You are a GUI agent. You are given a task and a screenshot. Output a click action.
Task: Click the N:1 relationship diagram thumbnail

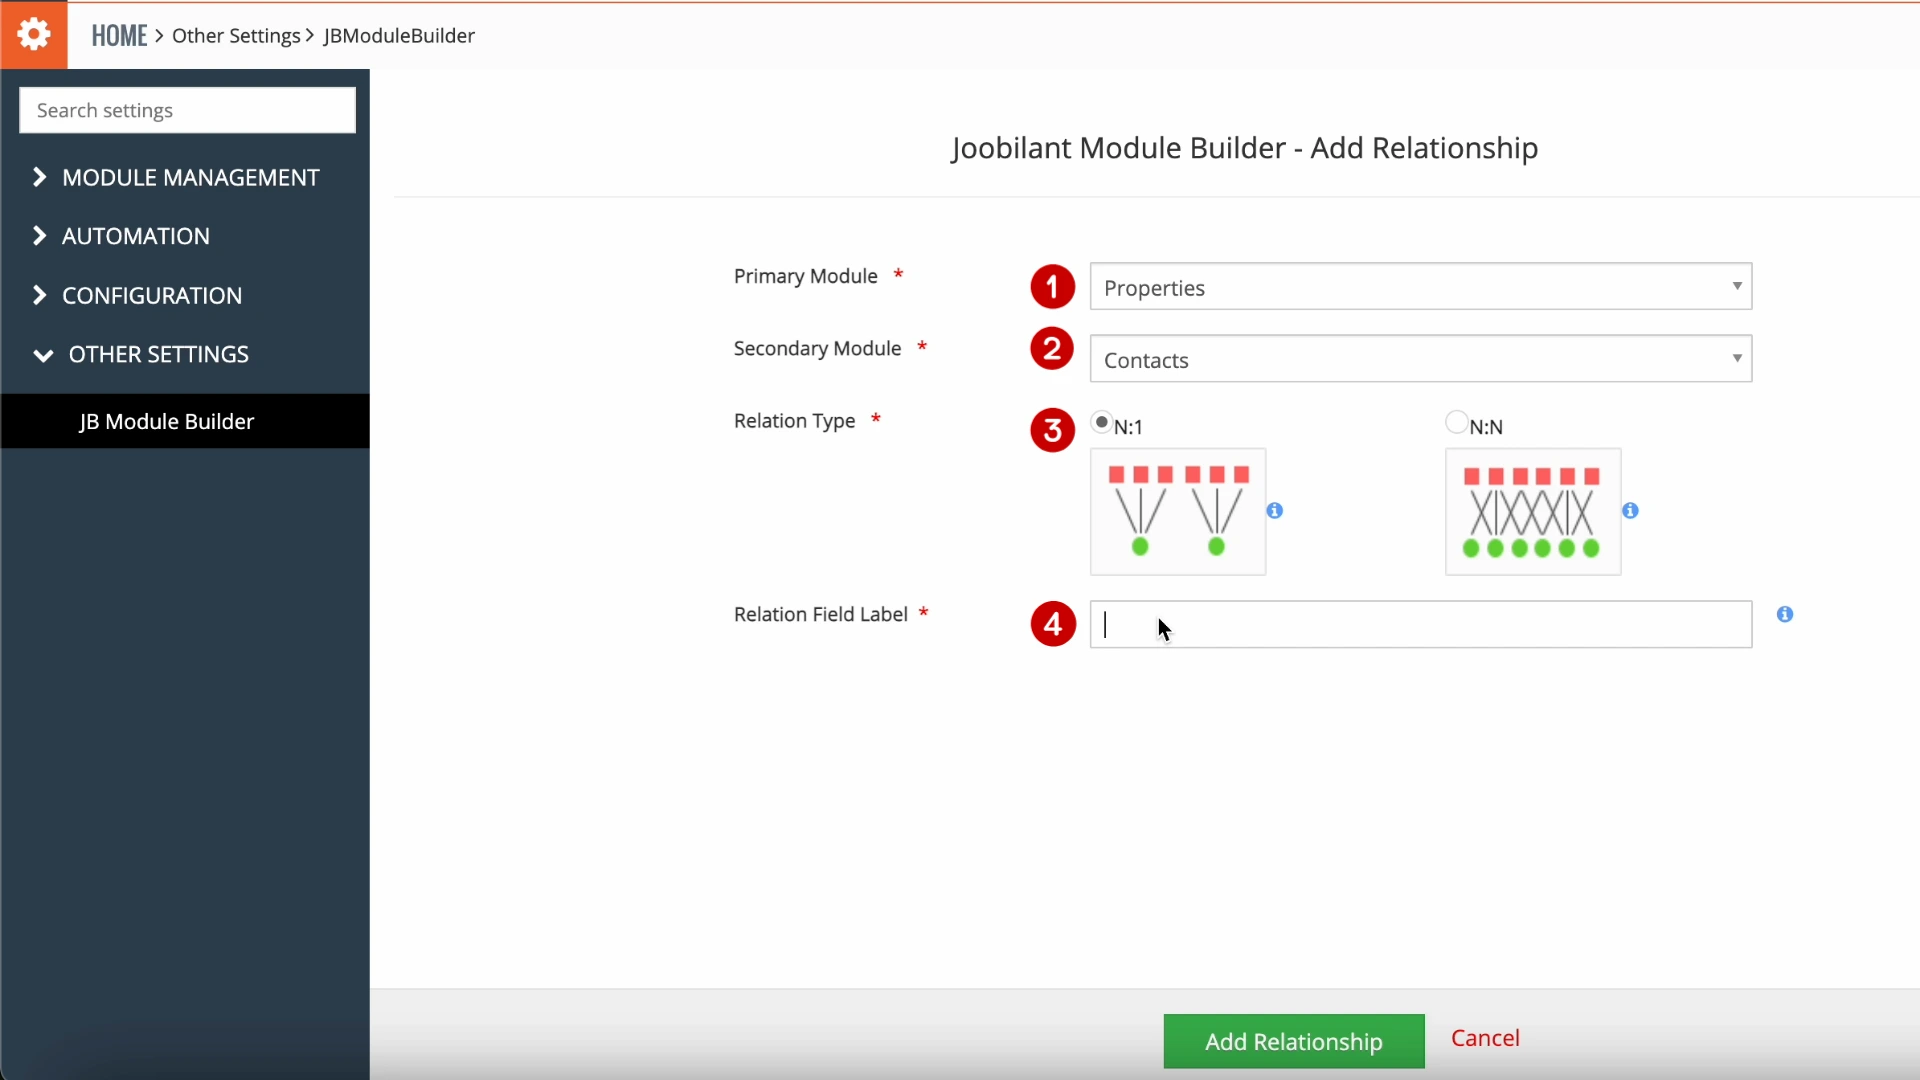[1178, 512]
